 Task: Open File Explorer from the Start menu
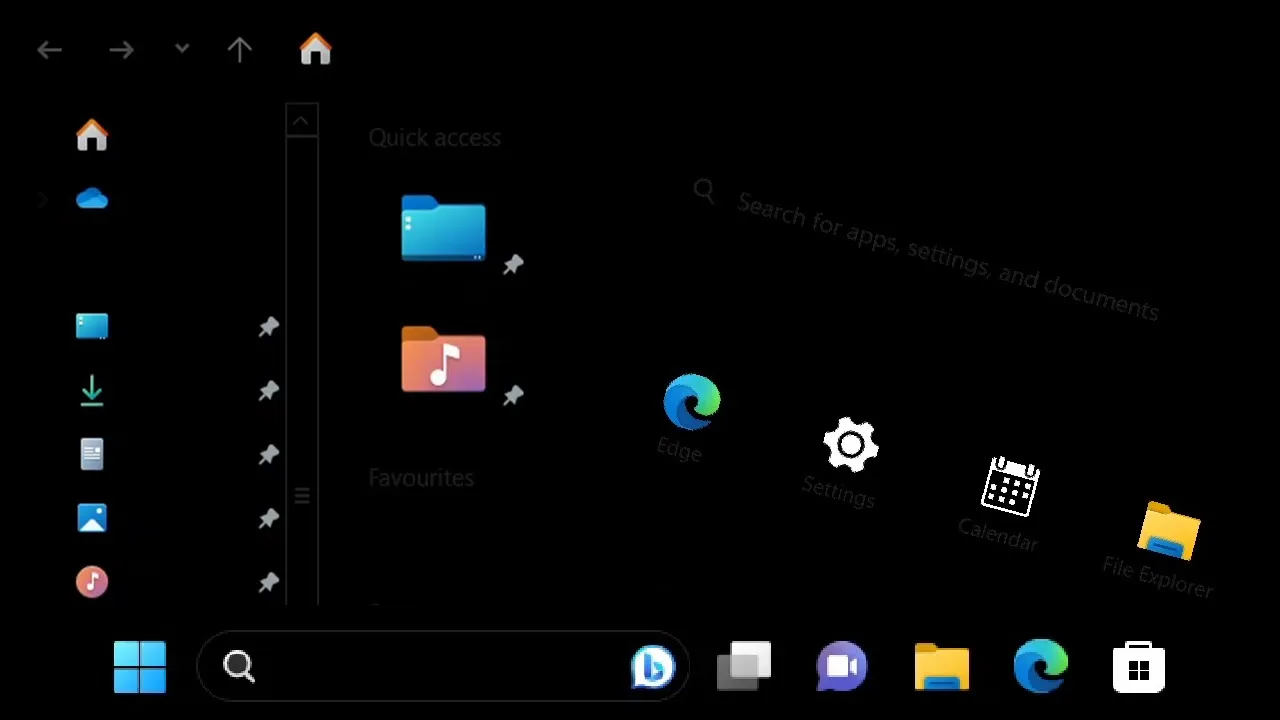pos(1169,530)
